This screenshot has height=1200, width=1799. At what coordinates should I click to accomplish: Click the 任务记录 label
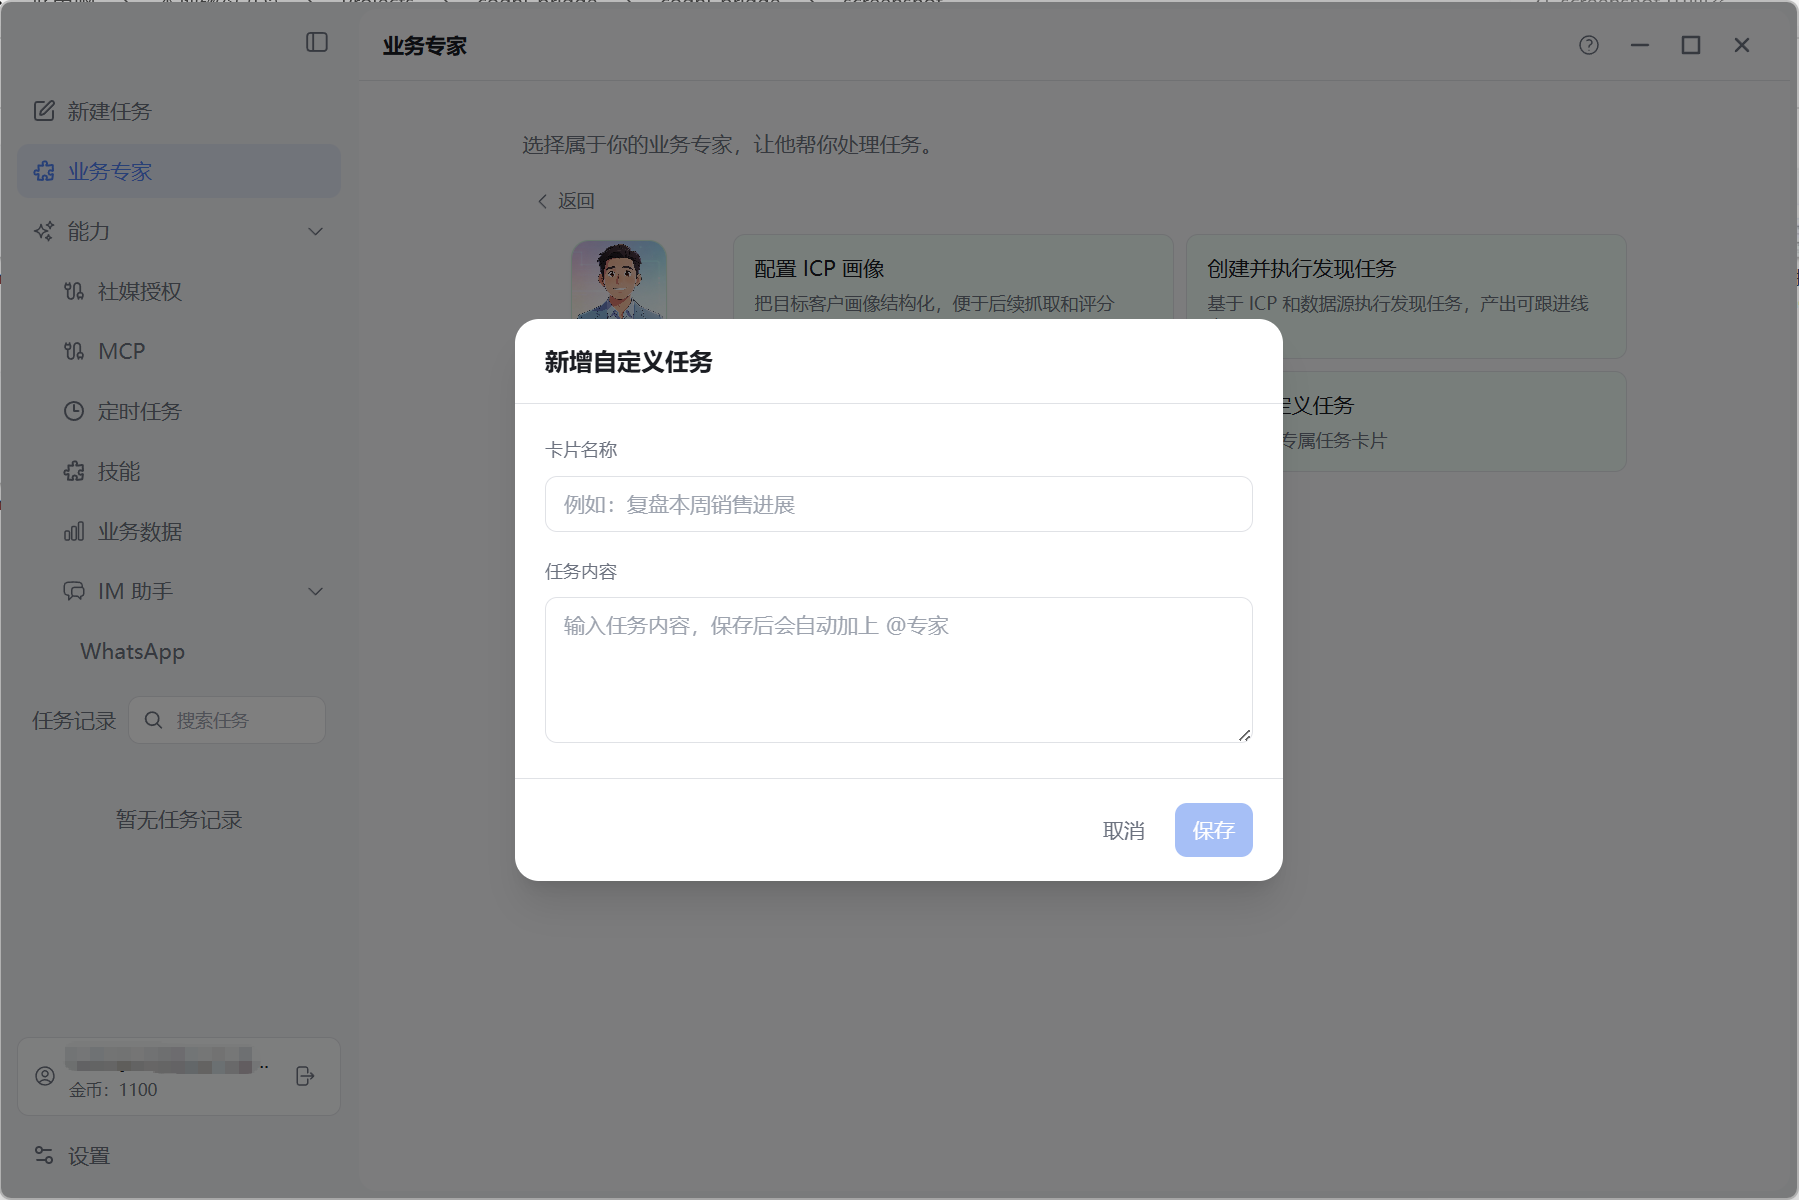pyautogui.click(x=74, y=721)
